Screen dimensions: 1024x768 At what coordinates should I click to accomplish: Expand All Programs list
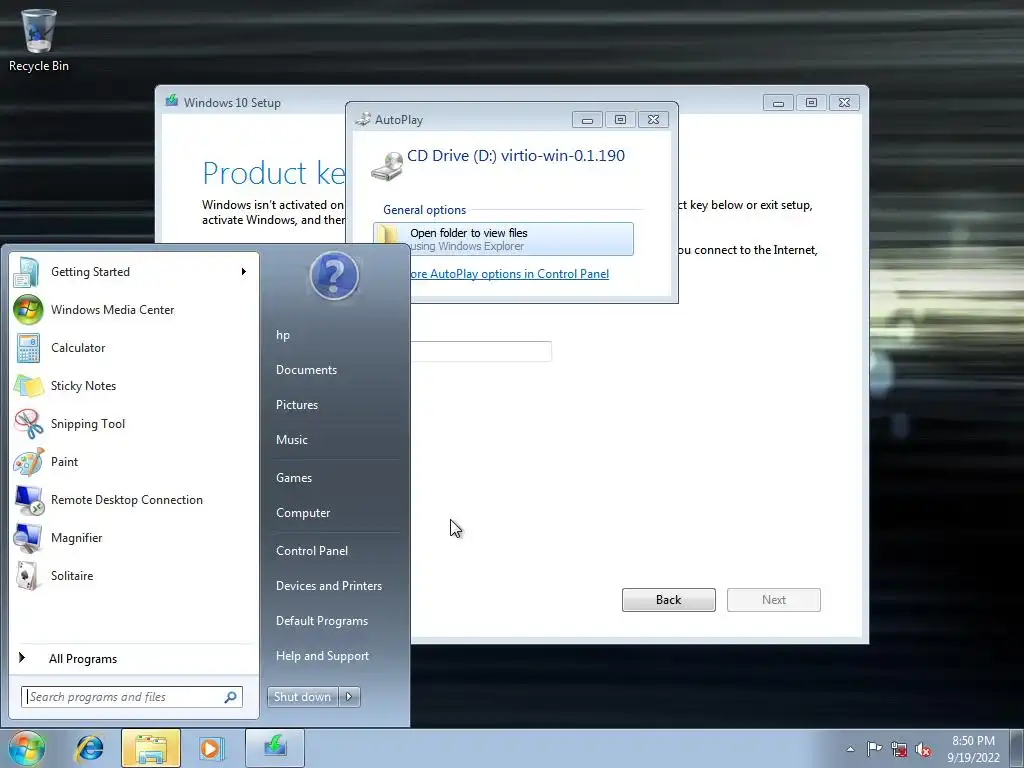tap(82, 659)
